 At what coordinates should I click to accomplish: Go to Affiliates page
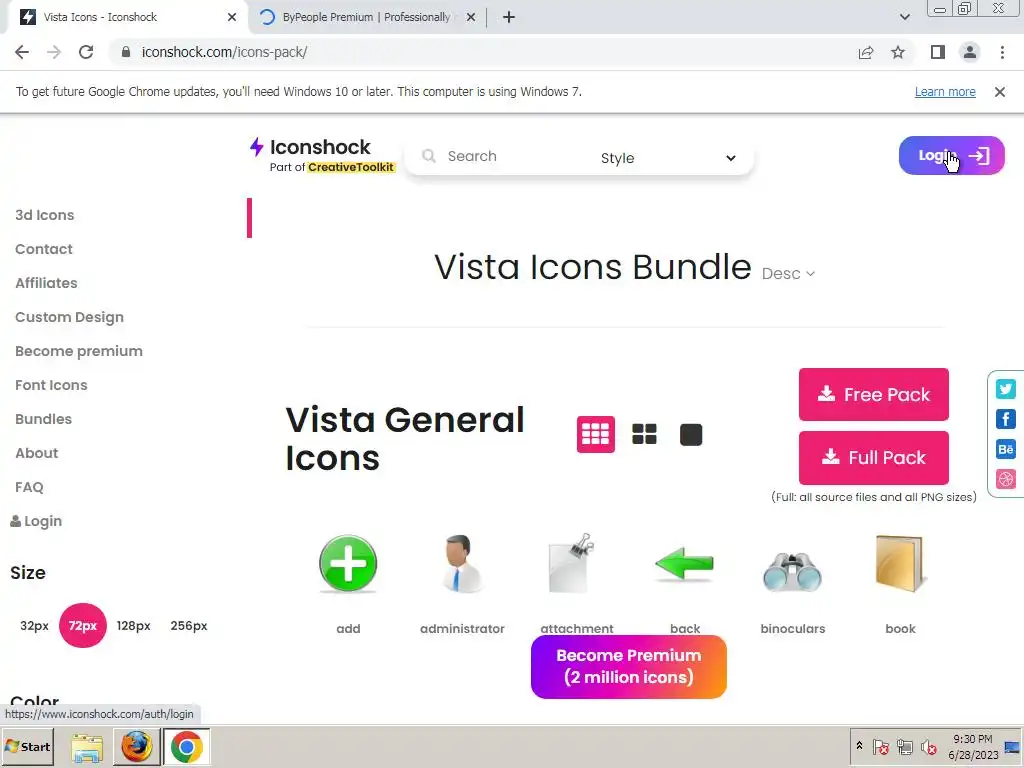[46, 283]
